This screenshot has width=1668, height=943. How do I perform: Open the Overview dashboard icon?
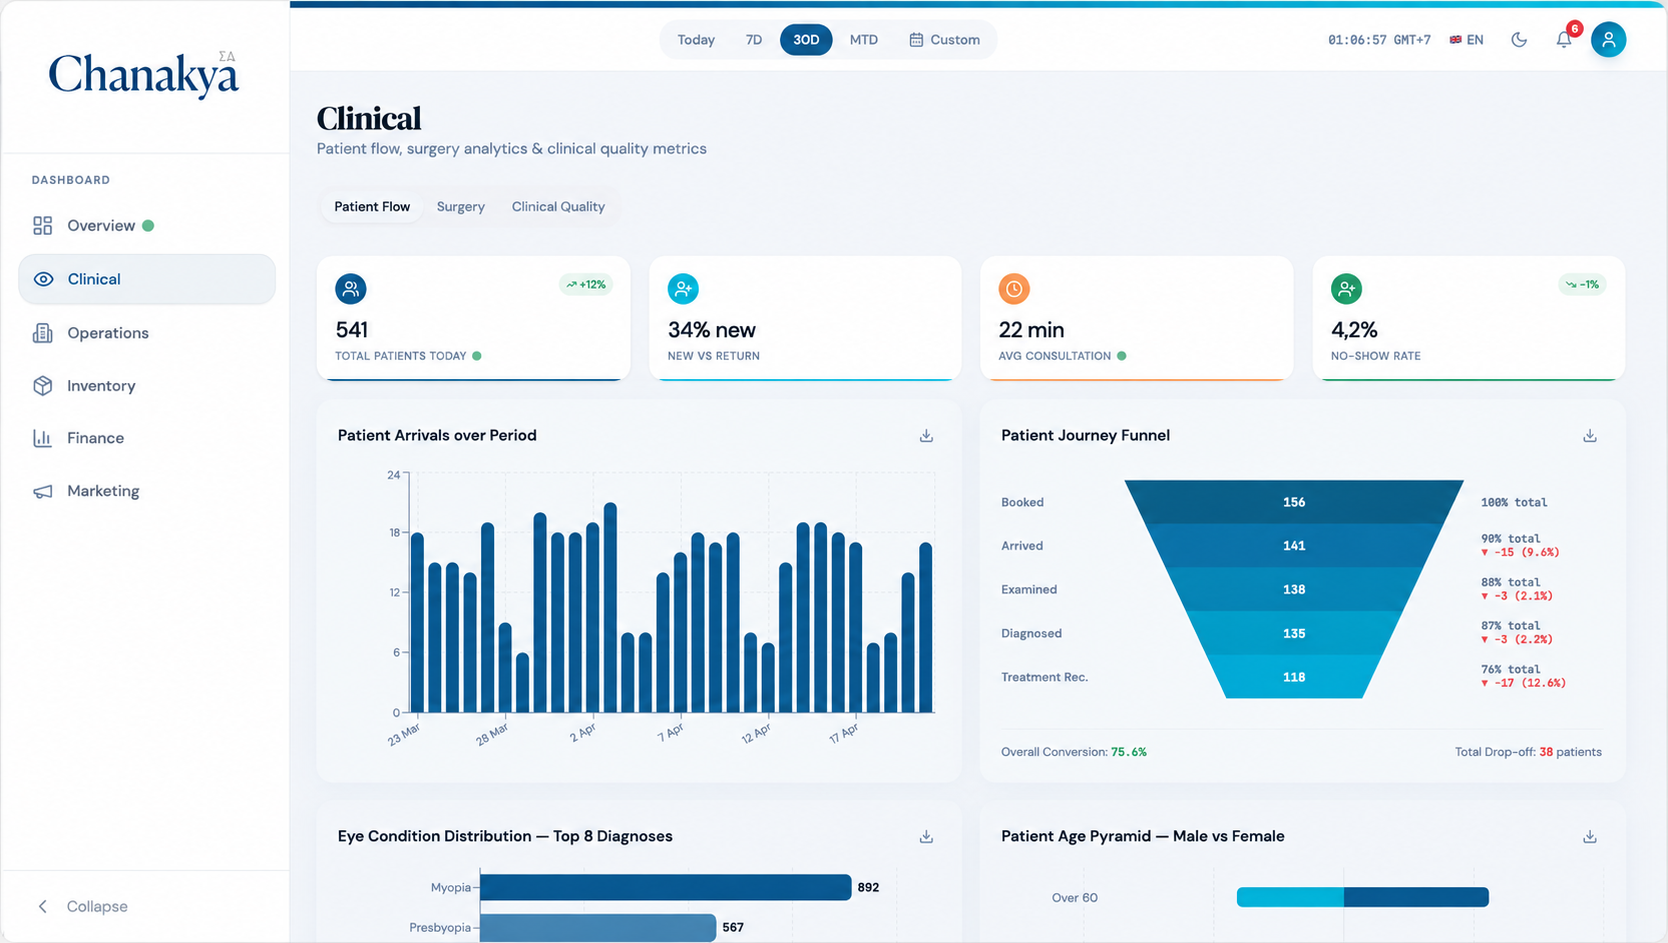(42, 226)
